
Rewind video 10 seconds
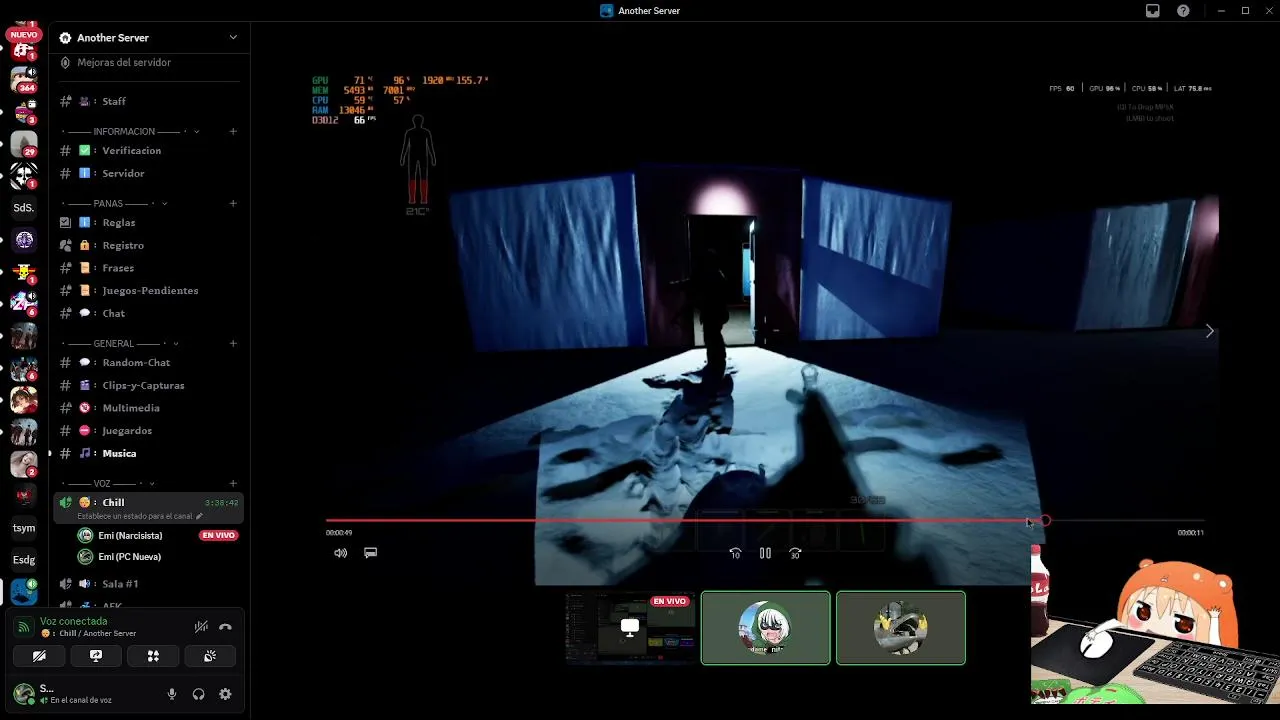(735, 553)
